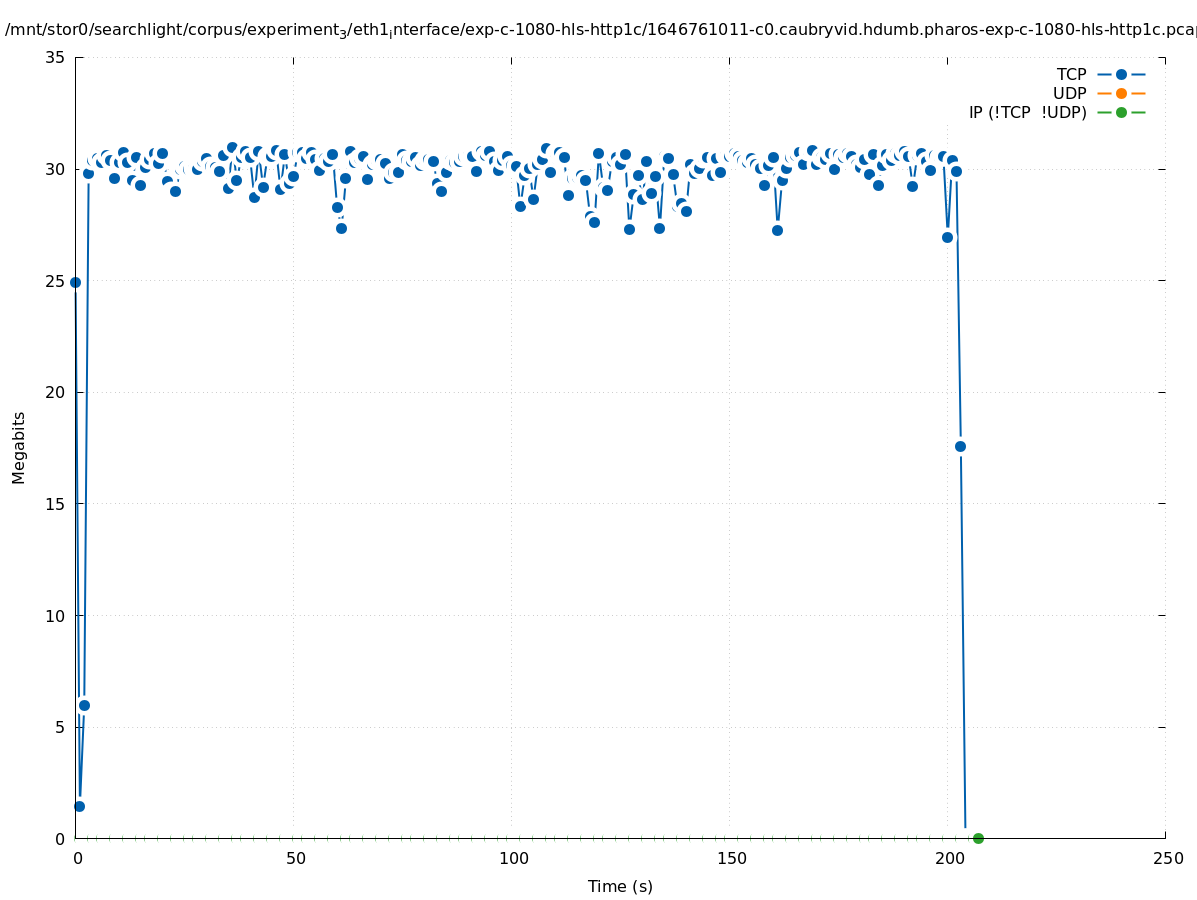Click the TCP data point near 6 Megabits
Viewport: 1197px width, 900px height.
point(84,705)
